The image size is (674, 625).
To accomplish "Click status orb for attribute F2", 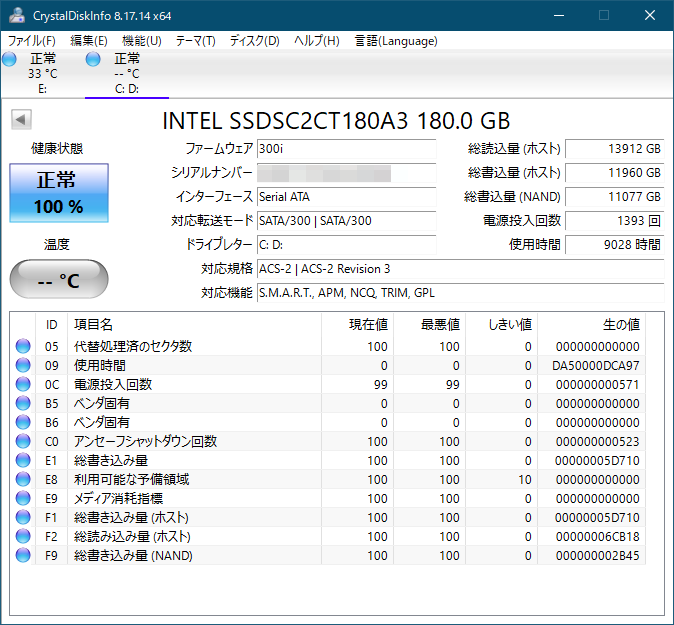I will 23,536.
